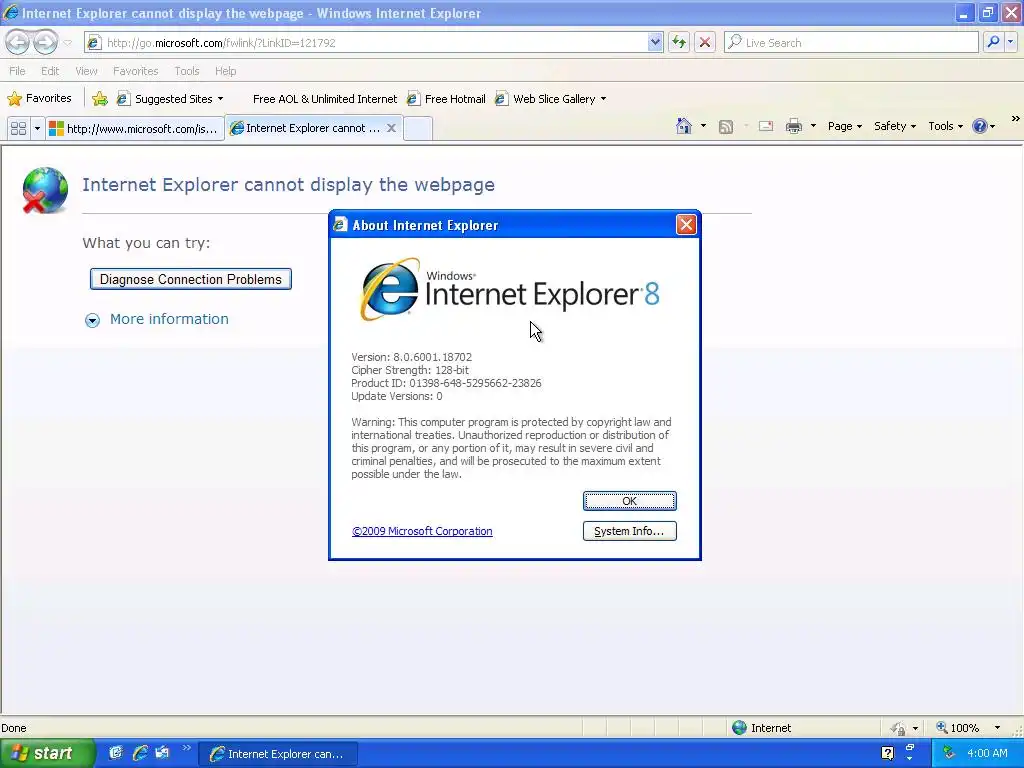Click the Print icon
The width and height of the screenshot is (1024, 768).
tap(793, 126)
